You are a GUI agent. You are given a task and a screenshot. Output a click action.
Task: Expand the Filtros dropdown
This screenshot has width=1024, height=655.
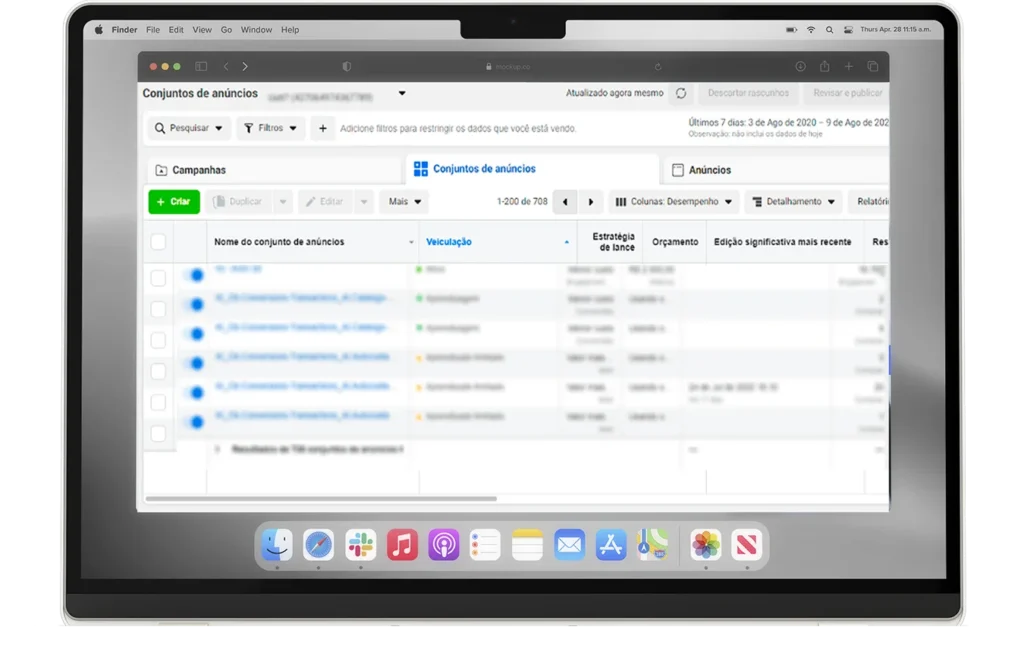pyautogui.click(x=270, y=128)
